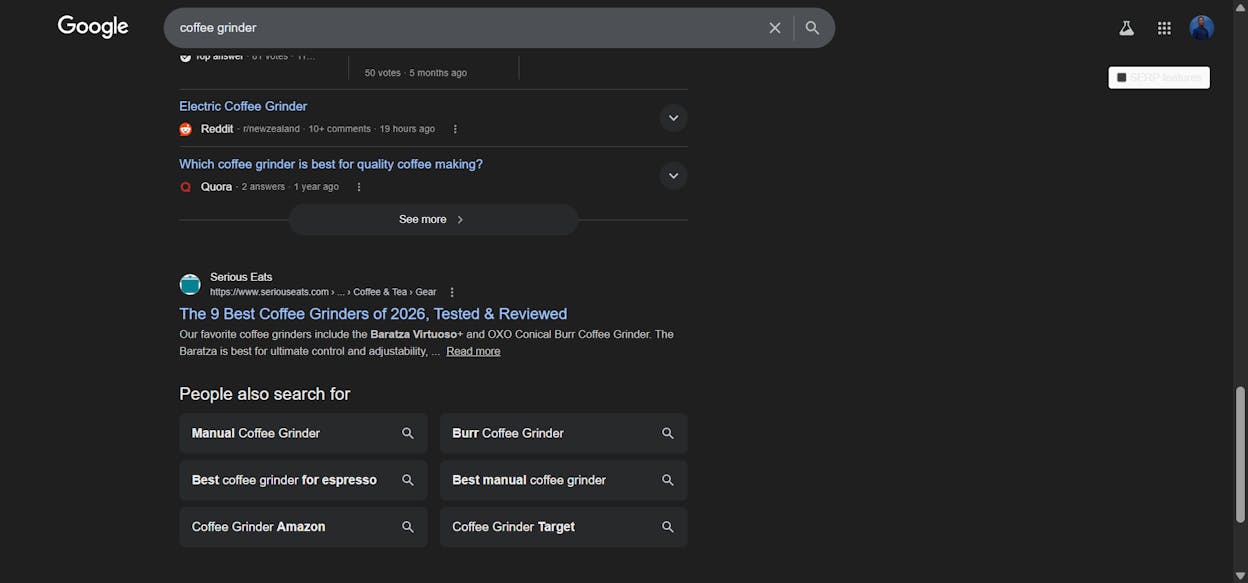Image resolution: width=1248 pixels, height=583 pixels.
Task: Click search icon on Best manual coffee grinder
Action: (x=668, y=480)
